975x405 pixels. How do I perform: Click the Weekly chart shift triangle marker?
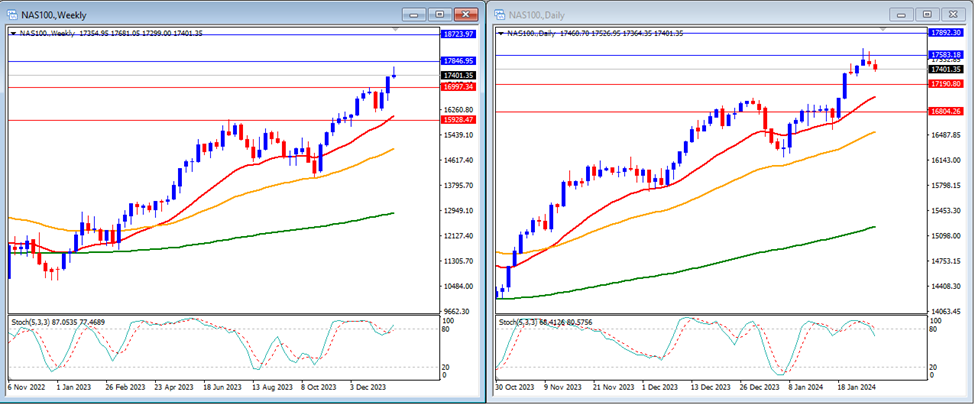tap(395, 29)
